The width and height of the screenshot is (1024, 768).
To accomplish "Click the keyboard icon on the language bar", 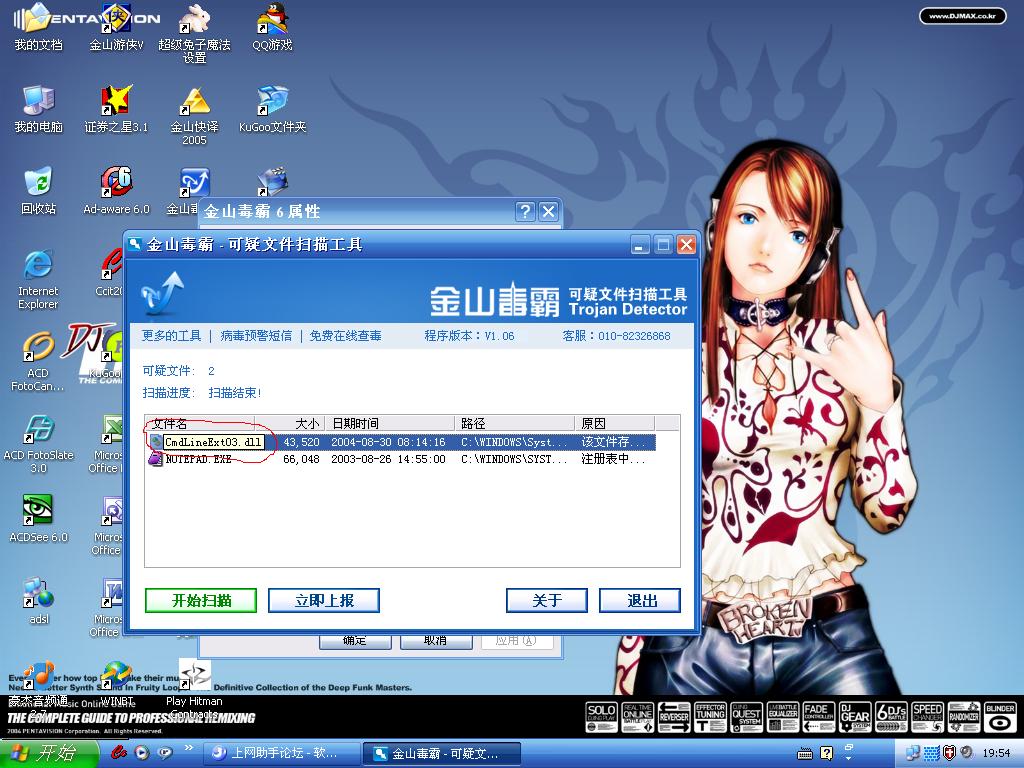I will [805, 754].
